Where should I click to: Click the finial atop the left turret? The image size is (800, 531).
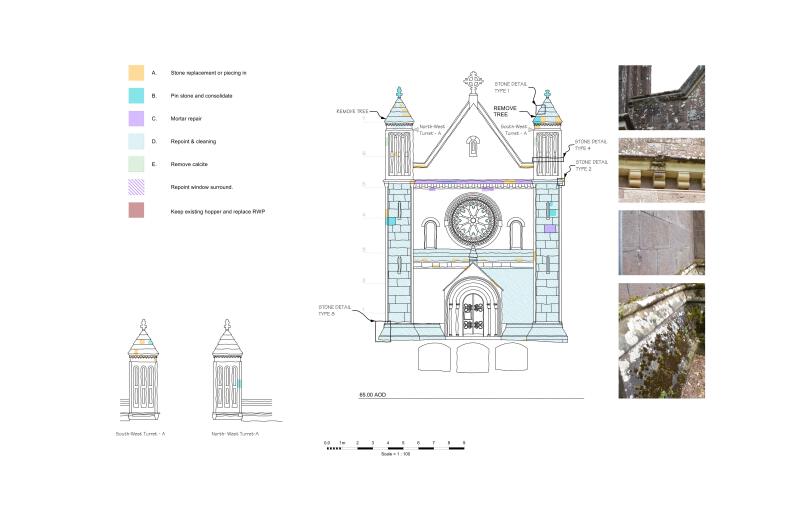tap(399, 92)
